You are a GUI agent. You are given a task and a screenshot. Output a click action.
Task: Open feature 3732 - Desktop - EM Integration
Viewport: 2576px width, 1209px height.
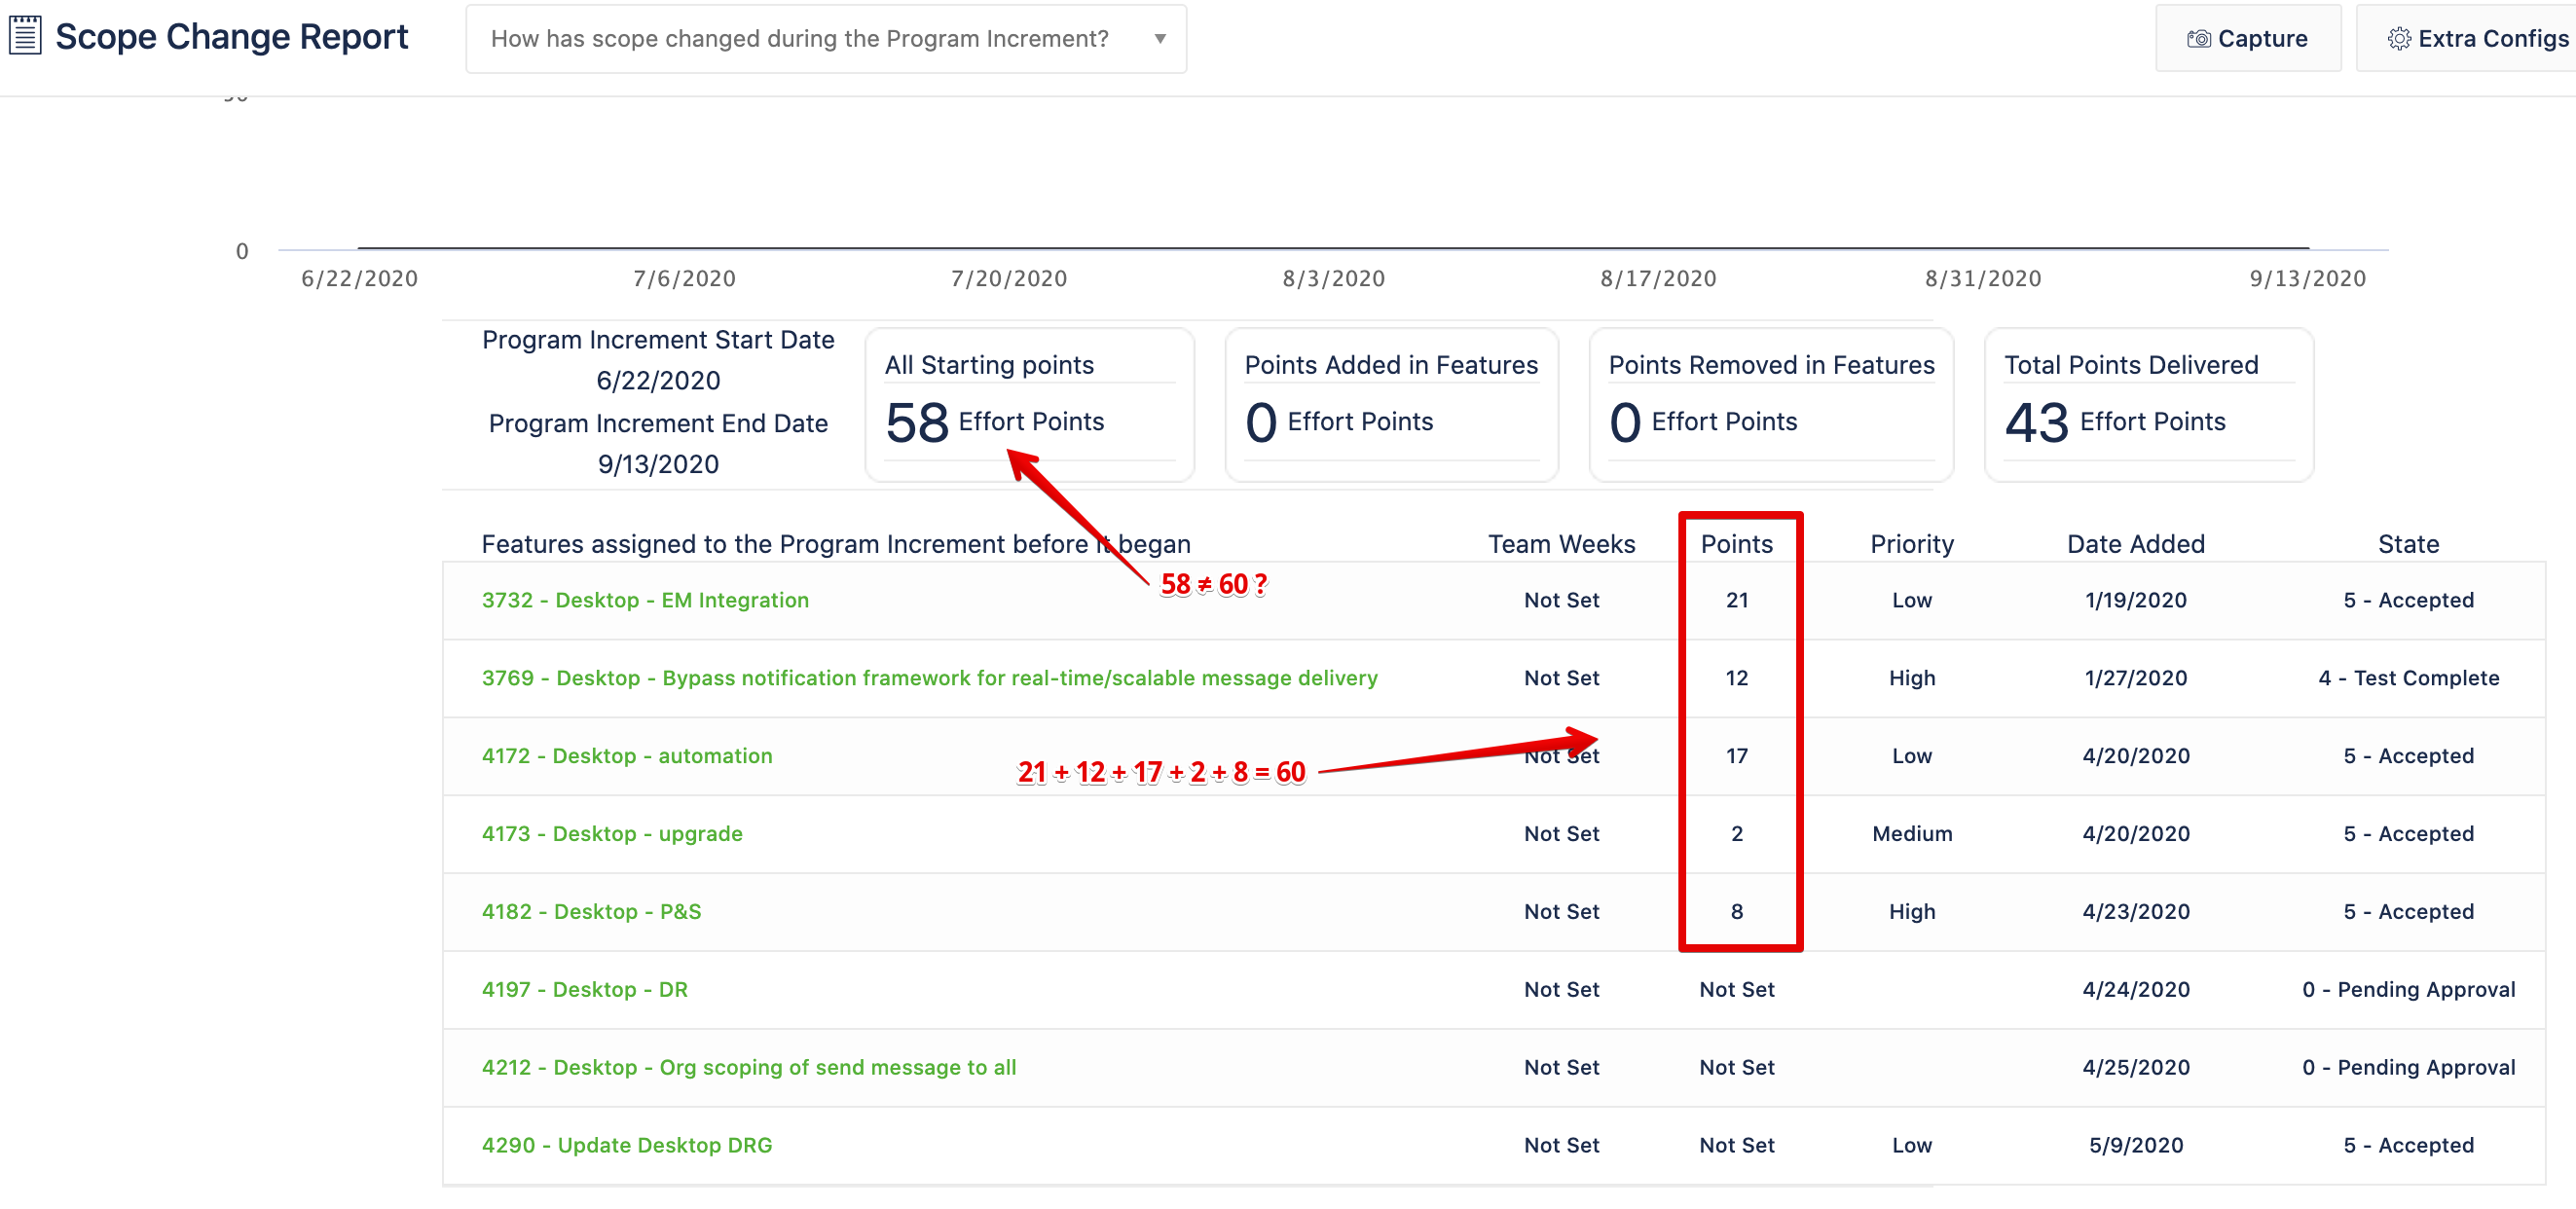(645, 600)
